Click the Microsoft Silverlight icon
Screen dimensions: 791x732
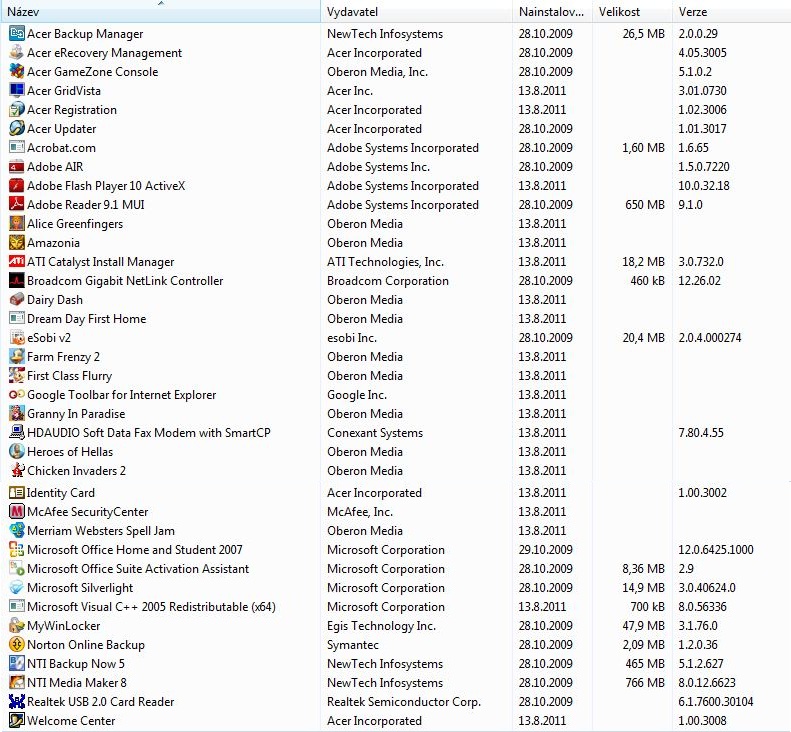(17, 587)
